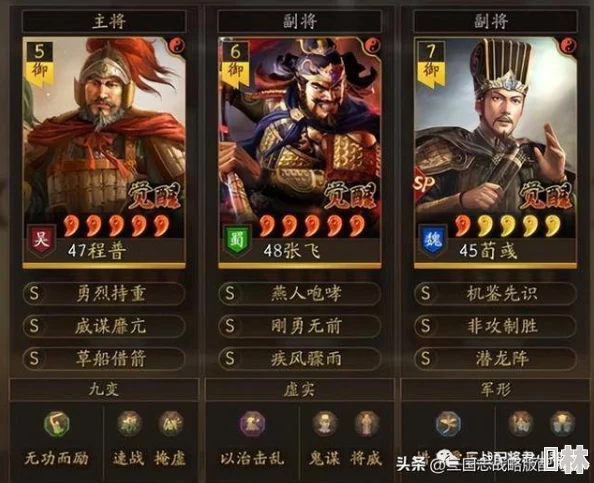Select the 潜龙阵 skill slot

point(495,358)
